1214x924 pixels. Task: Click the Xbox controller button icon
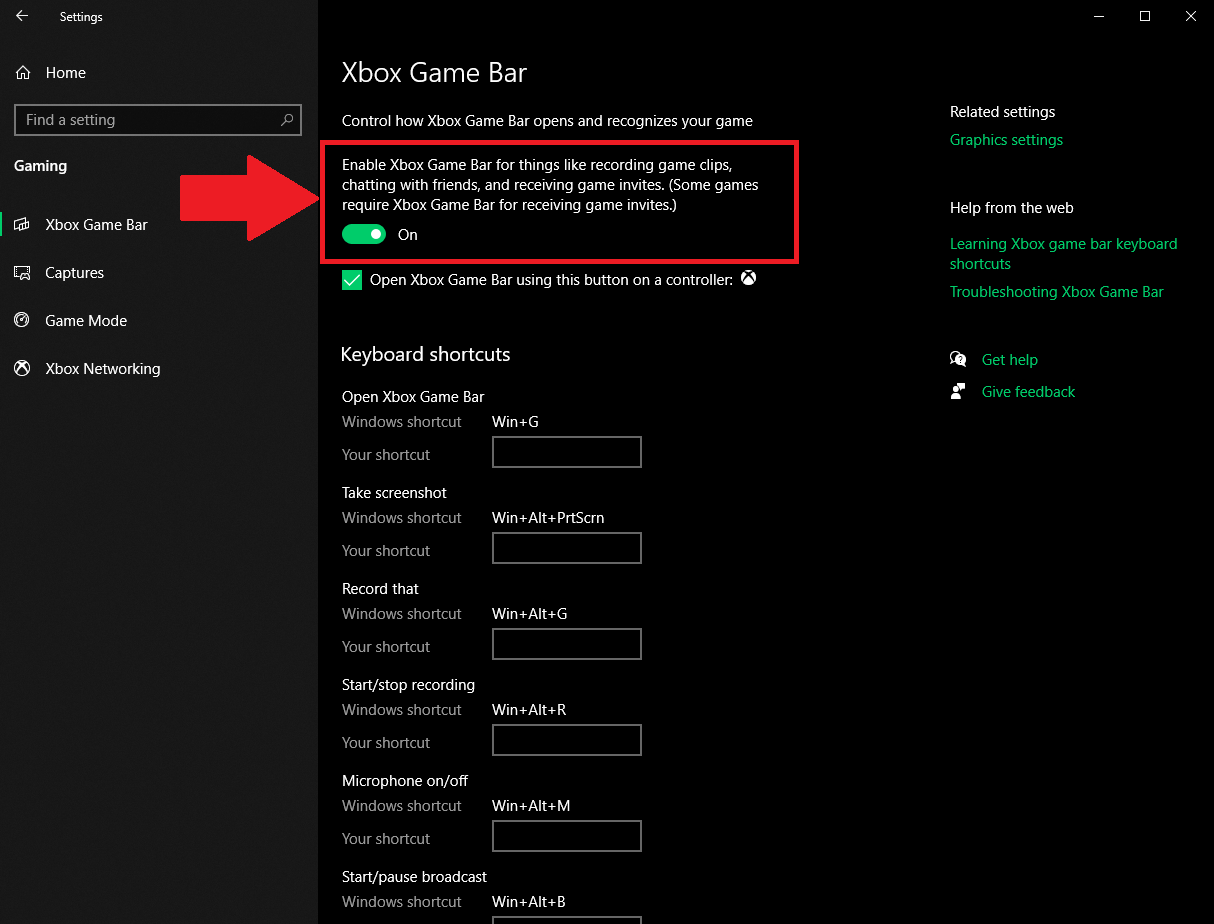(x=748, y=279)
